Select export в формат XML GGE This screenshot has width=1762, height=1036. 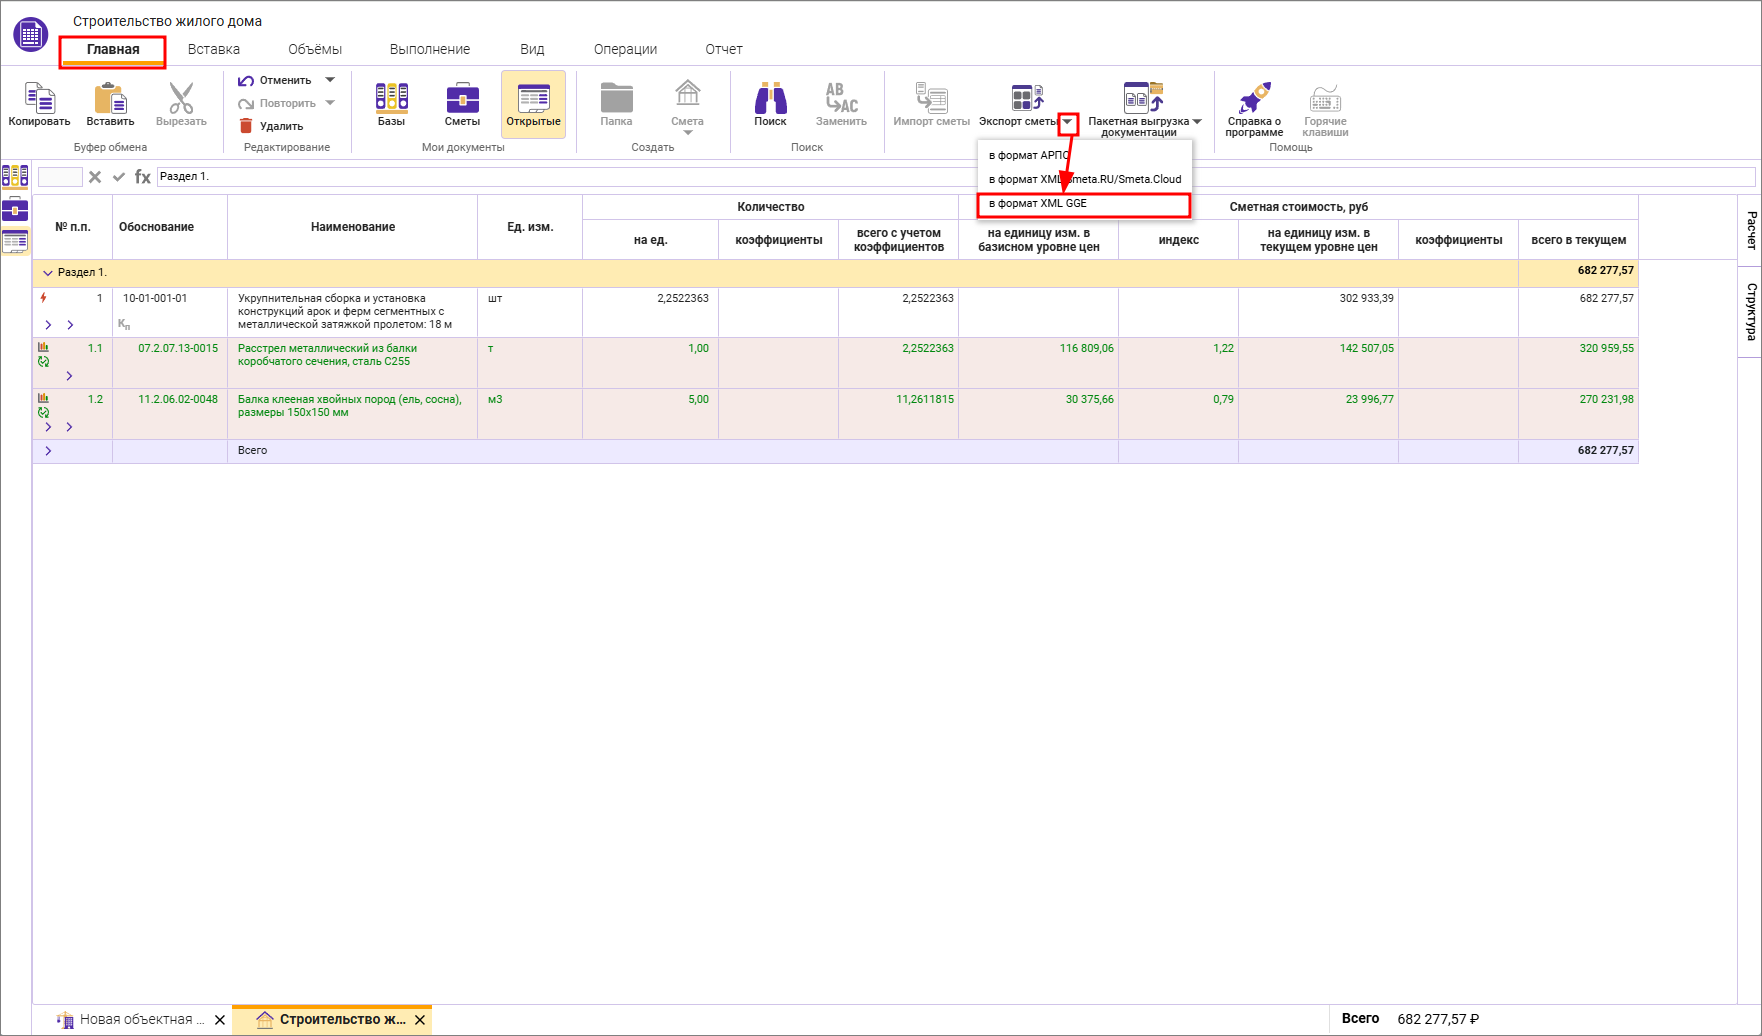[x=1038, y=204]
